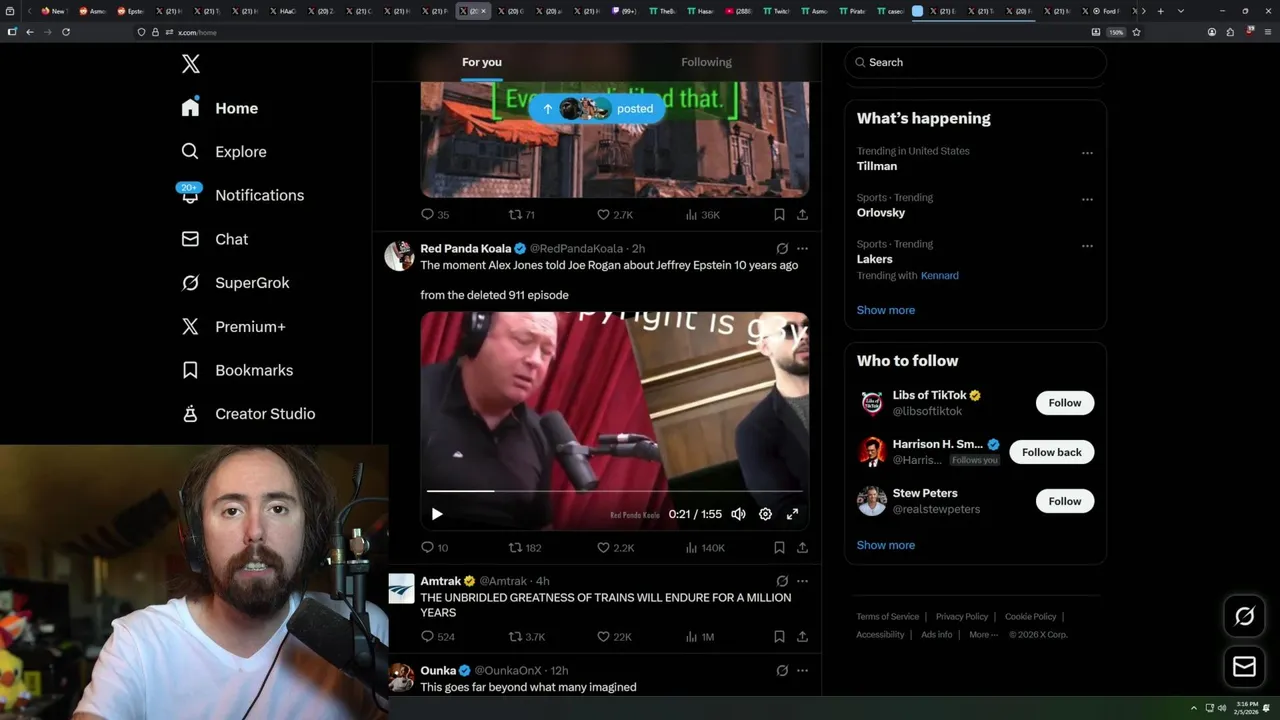Click the X logo in the sidebar
This screenshot has width=1280, height=720.
point(191,64)
